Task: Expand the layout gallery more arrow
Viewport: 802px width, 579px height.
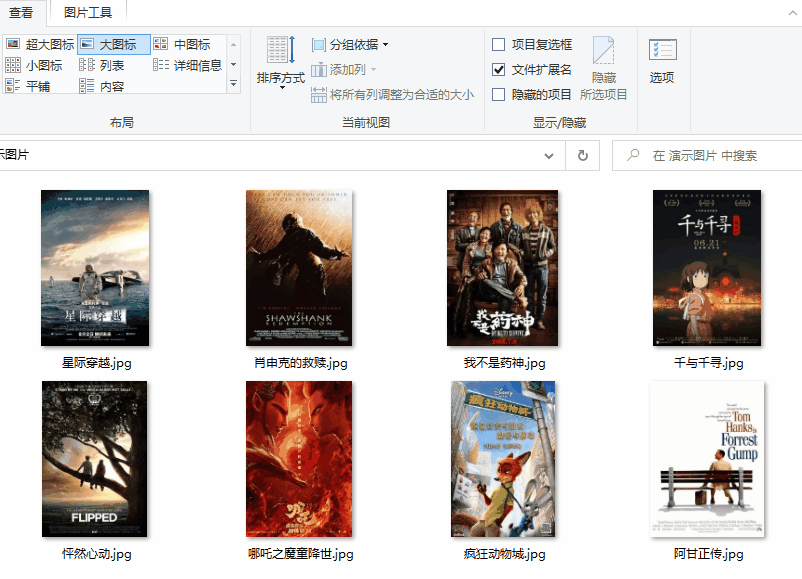Action: (234, 83)
